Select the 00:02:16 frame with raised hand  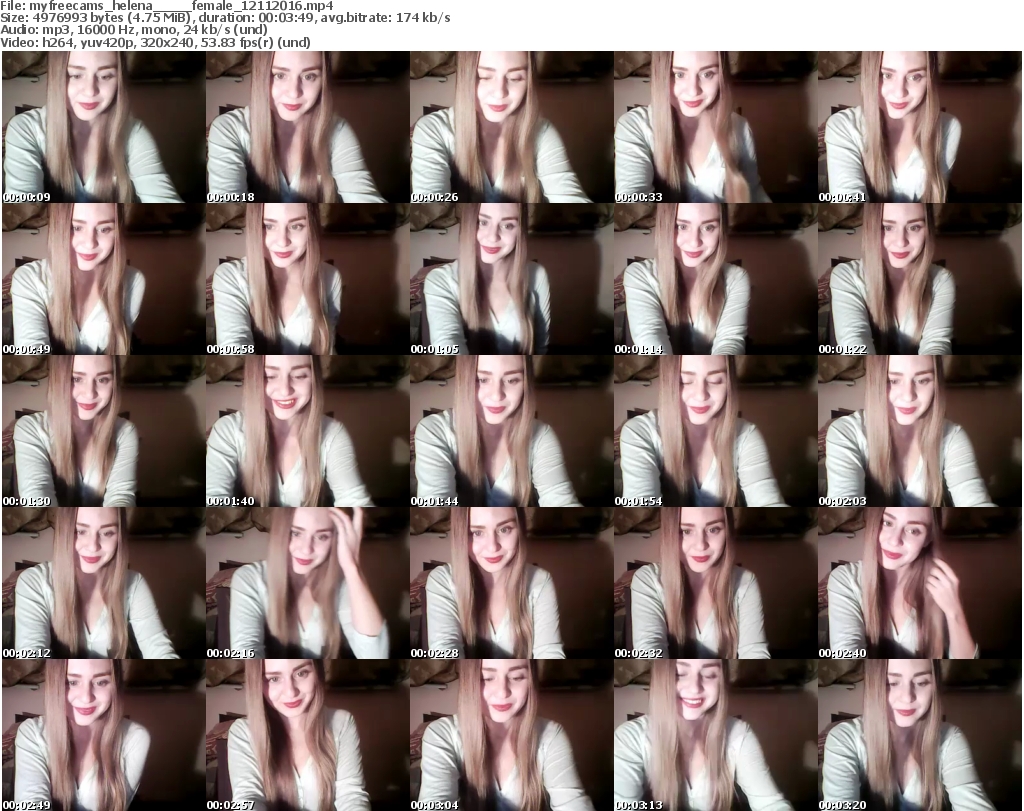(307, 583)
